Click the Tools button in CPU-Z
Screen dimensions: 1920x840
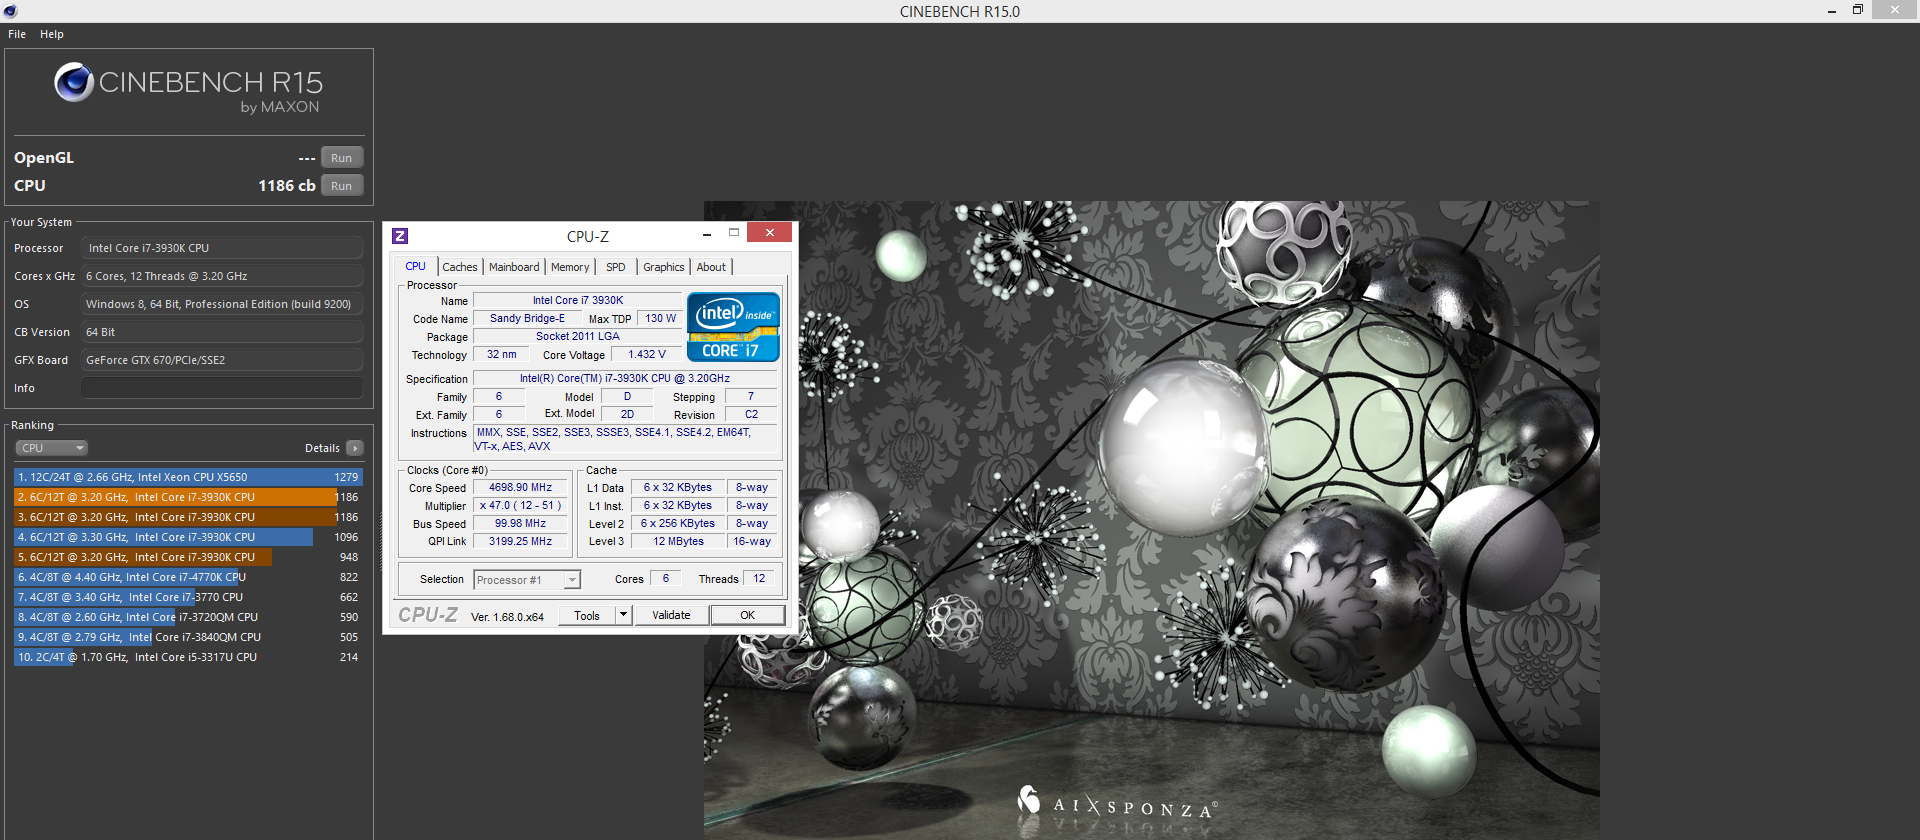[587, 615]
